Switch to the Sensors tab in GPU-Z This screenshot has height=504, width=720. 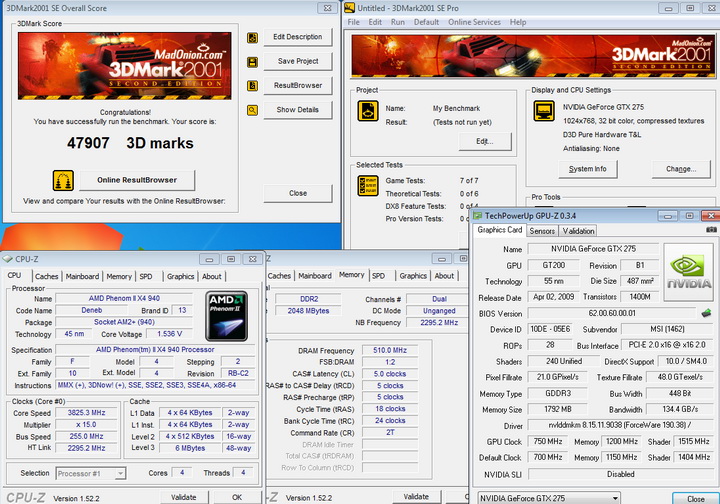pos(542,231)
